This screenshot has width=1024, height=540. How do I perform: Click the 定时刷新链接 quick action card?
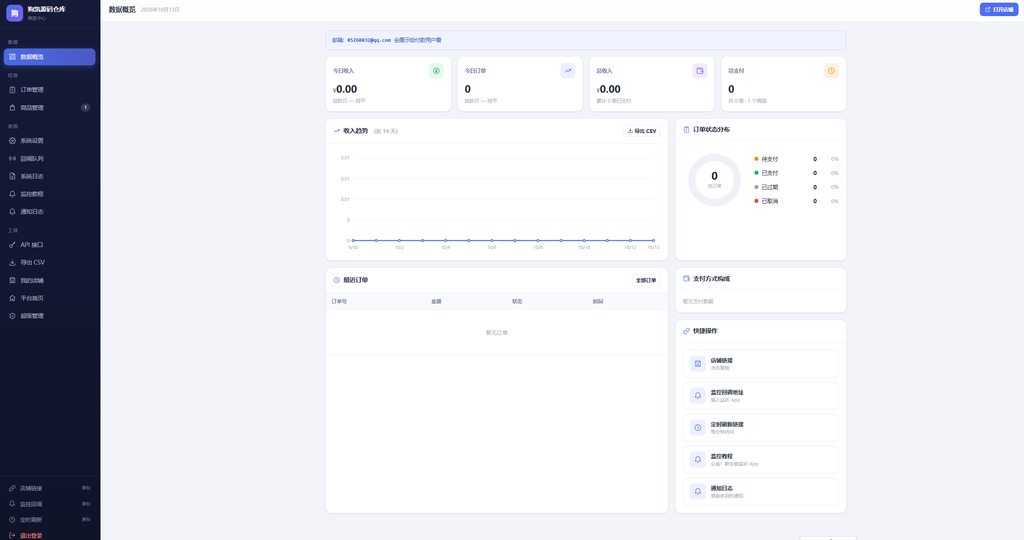761,428
